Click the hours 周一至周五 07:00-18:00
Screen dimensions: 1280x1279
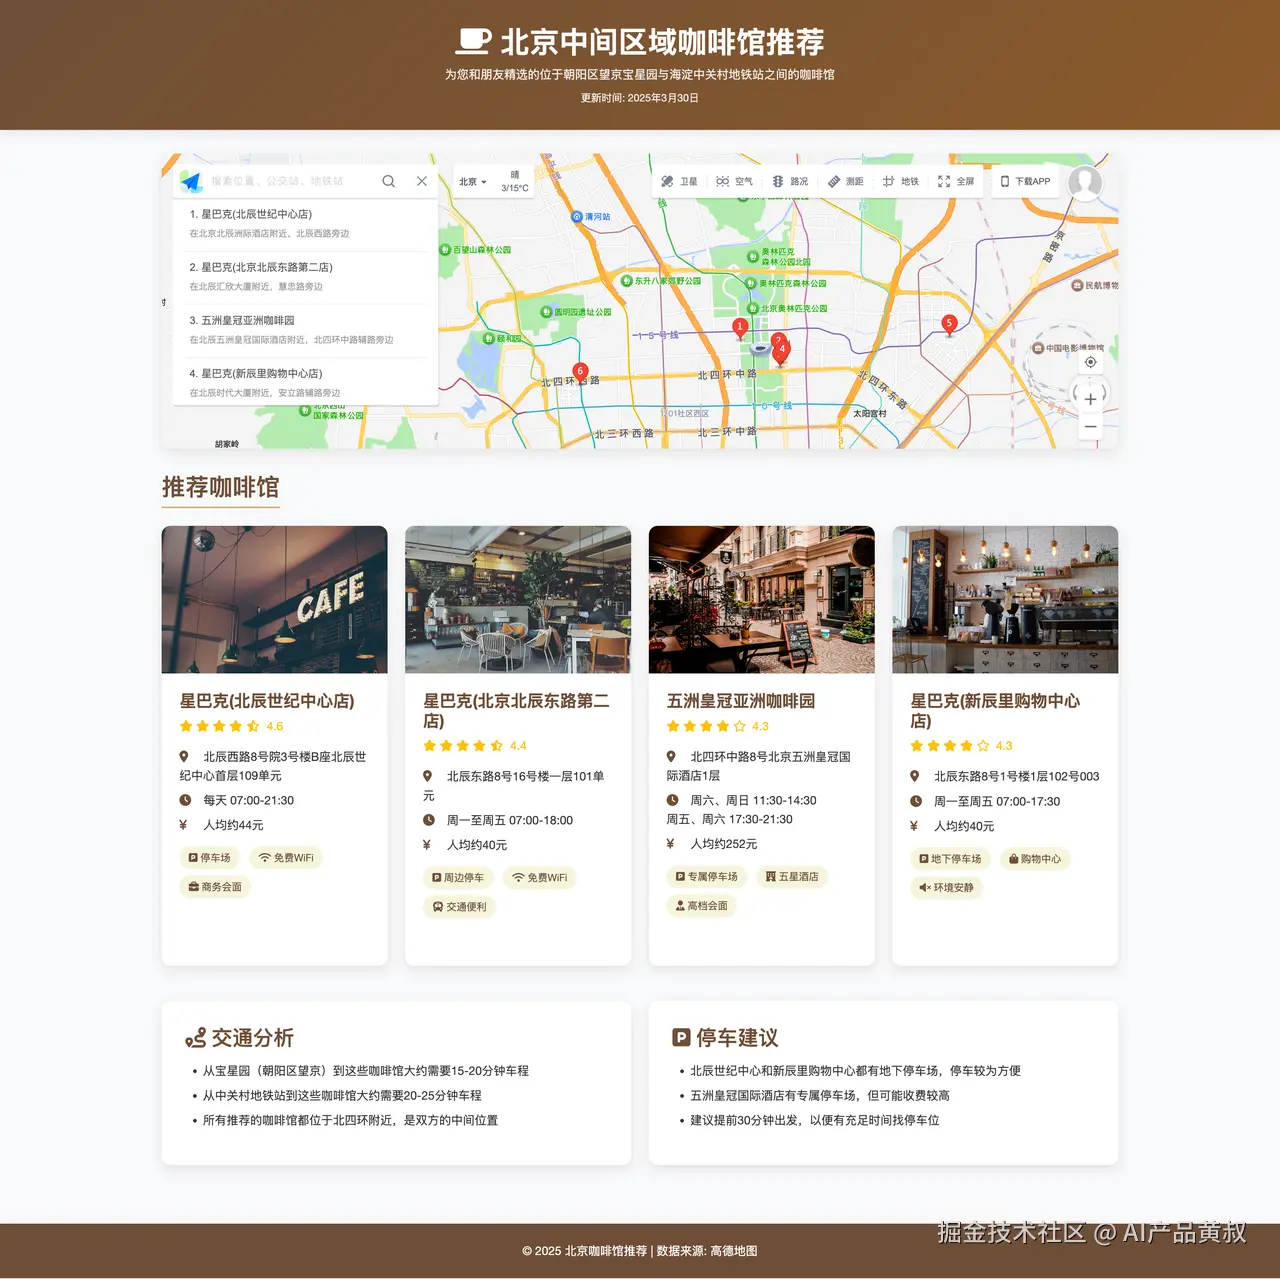coord(510,821)
